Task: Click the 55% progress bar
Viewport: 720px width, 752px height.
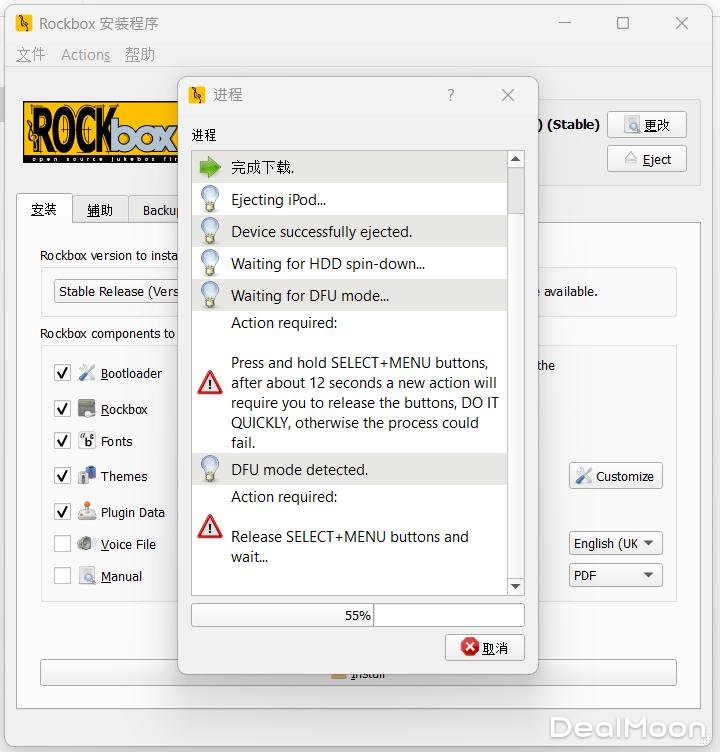Action: click(357, 616)
